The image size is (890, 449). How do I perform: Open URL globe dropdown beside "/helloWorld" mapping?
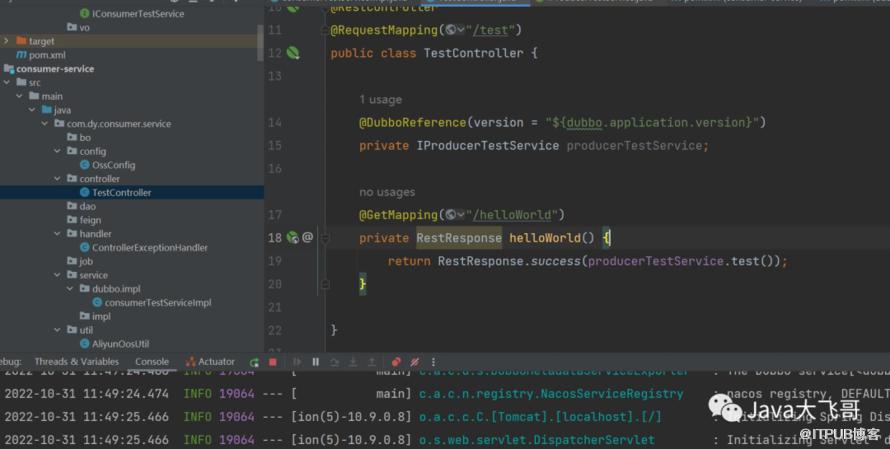[x=455, y=215]
